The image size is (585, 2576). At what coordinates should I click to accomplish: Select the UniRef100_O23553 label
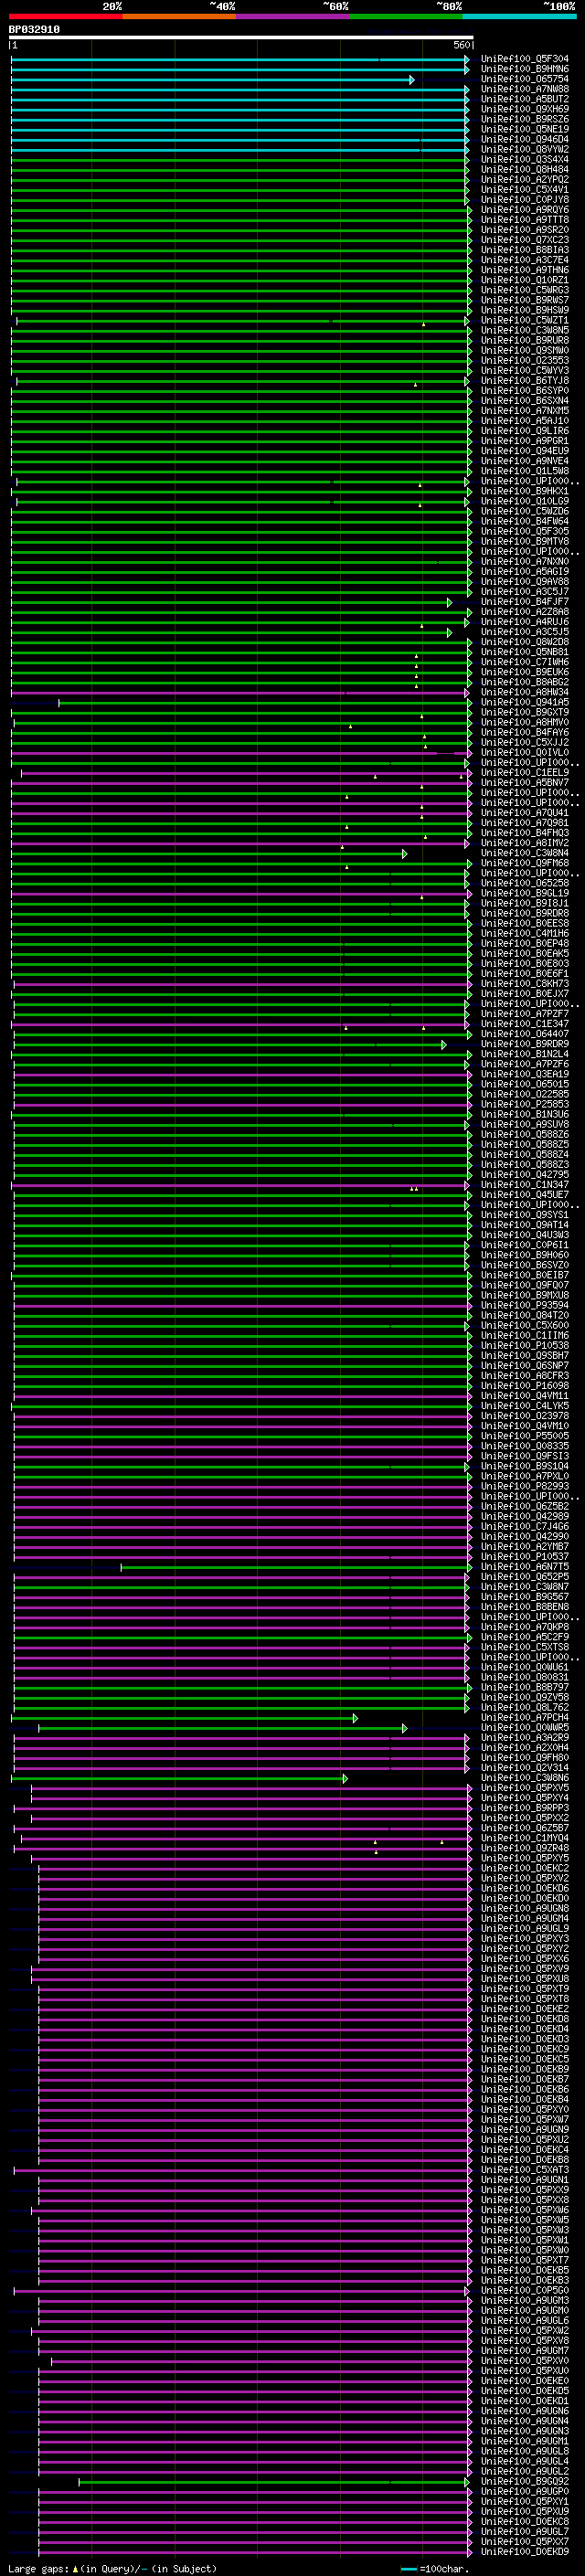click(x=525, y=360)
